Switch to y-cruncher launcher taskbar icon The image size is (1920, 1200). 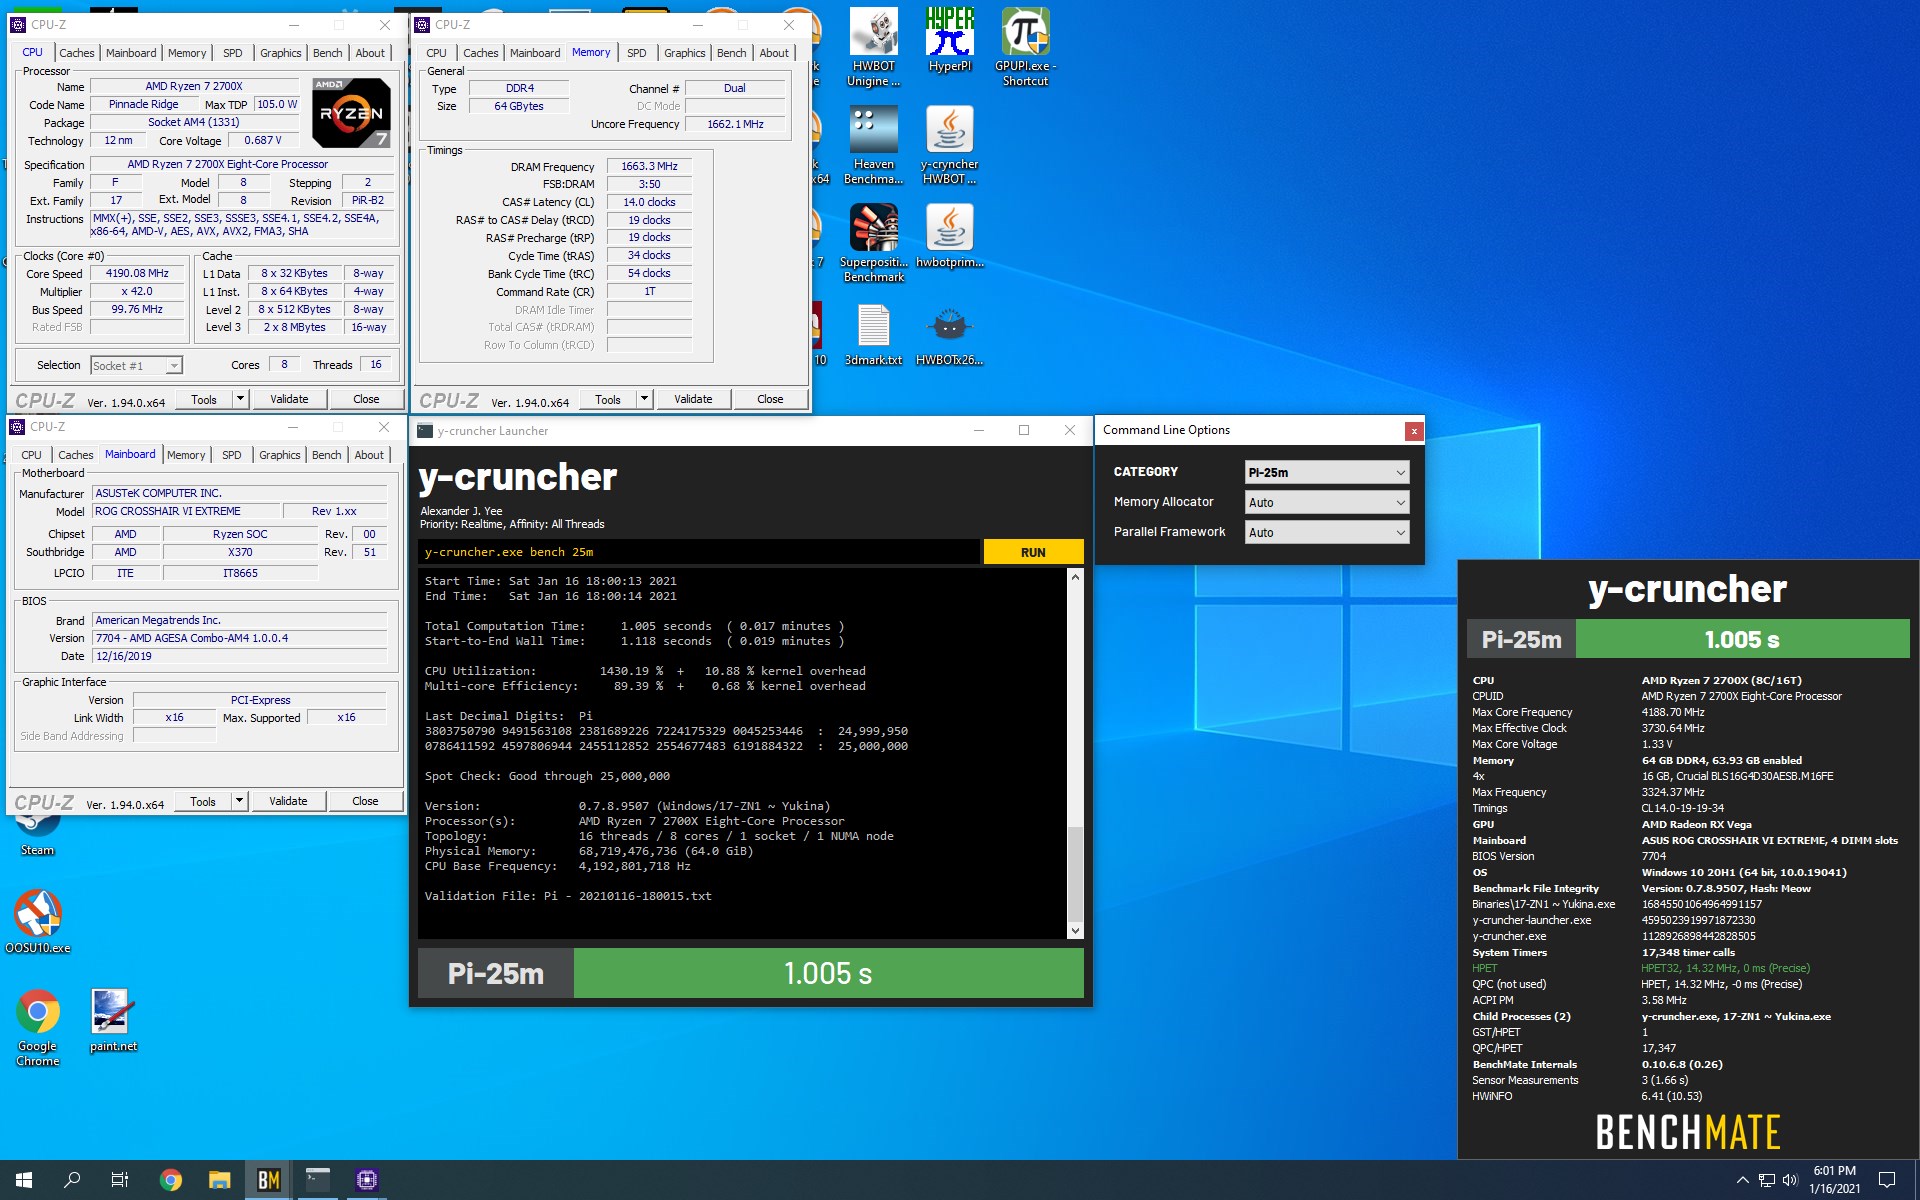317,1180
